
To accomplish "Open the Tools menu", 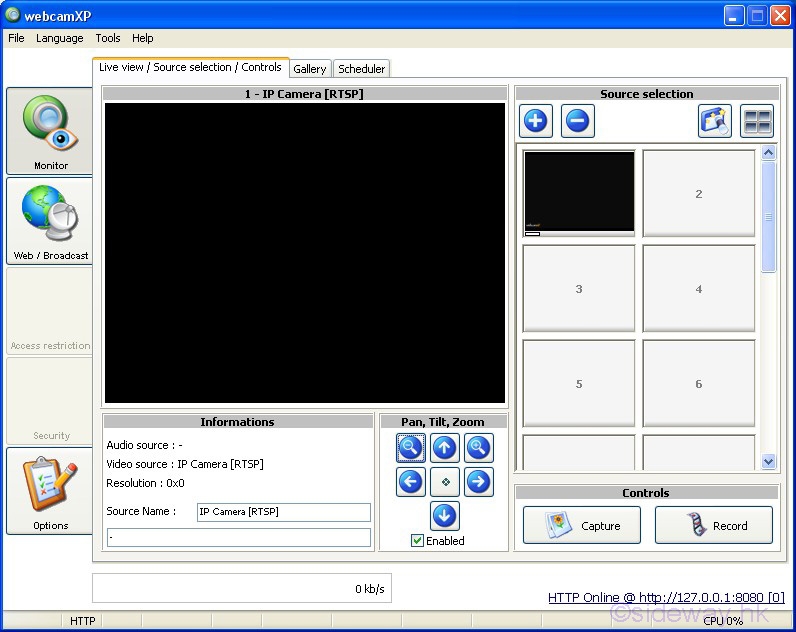I will coord(108,38).
